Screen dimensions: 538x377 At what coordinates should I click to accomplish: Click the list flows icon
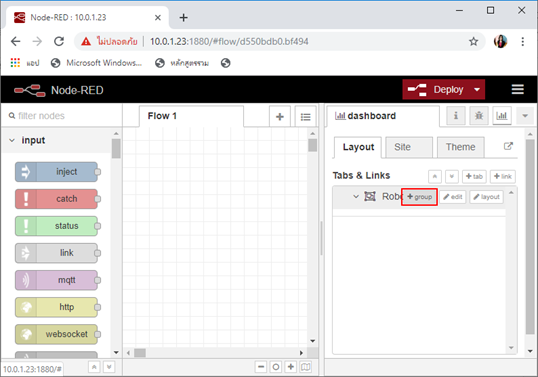point(305,117)
